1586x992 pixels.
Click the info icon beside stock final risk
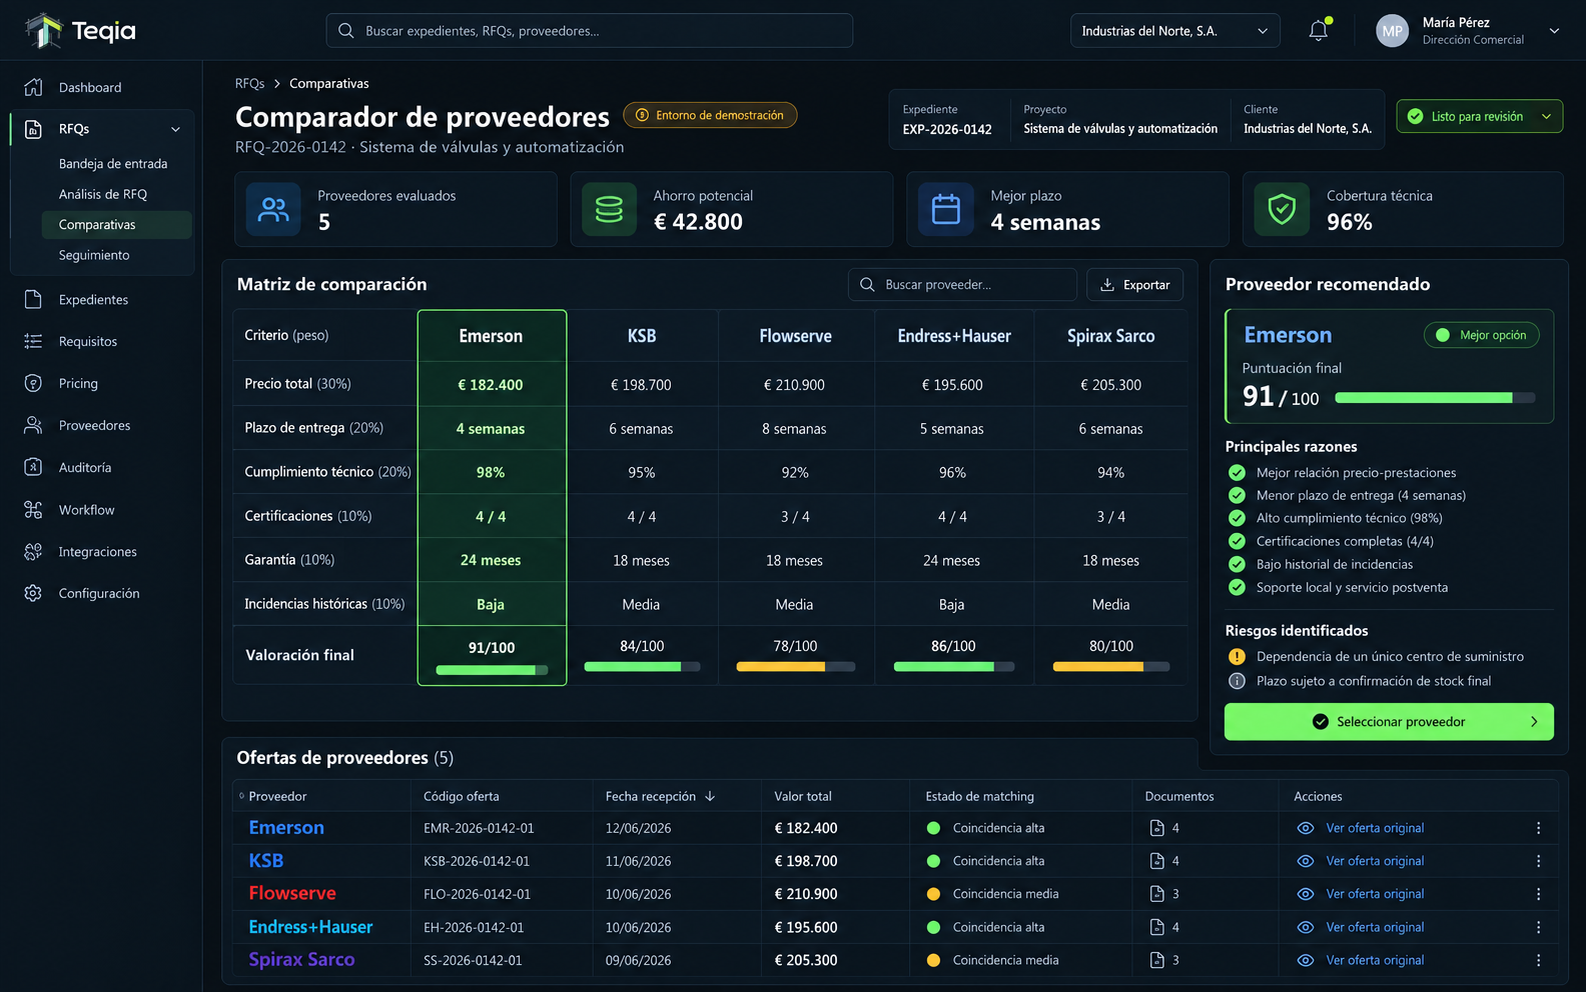pyautogui.click(x=1237, y=681)
